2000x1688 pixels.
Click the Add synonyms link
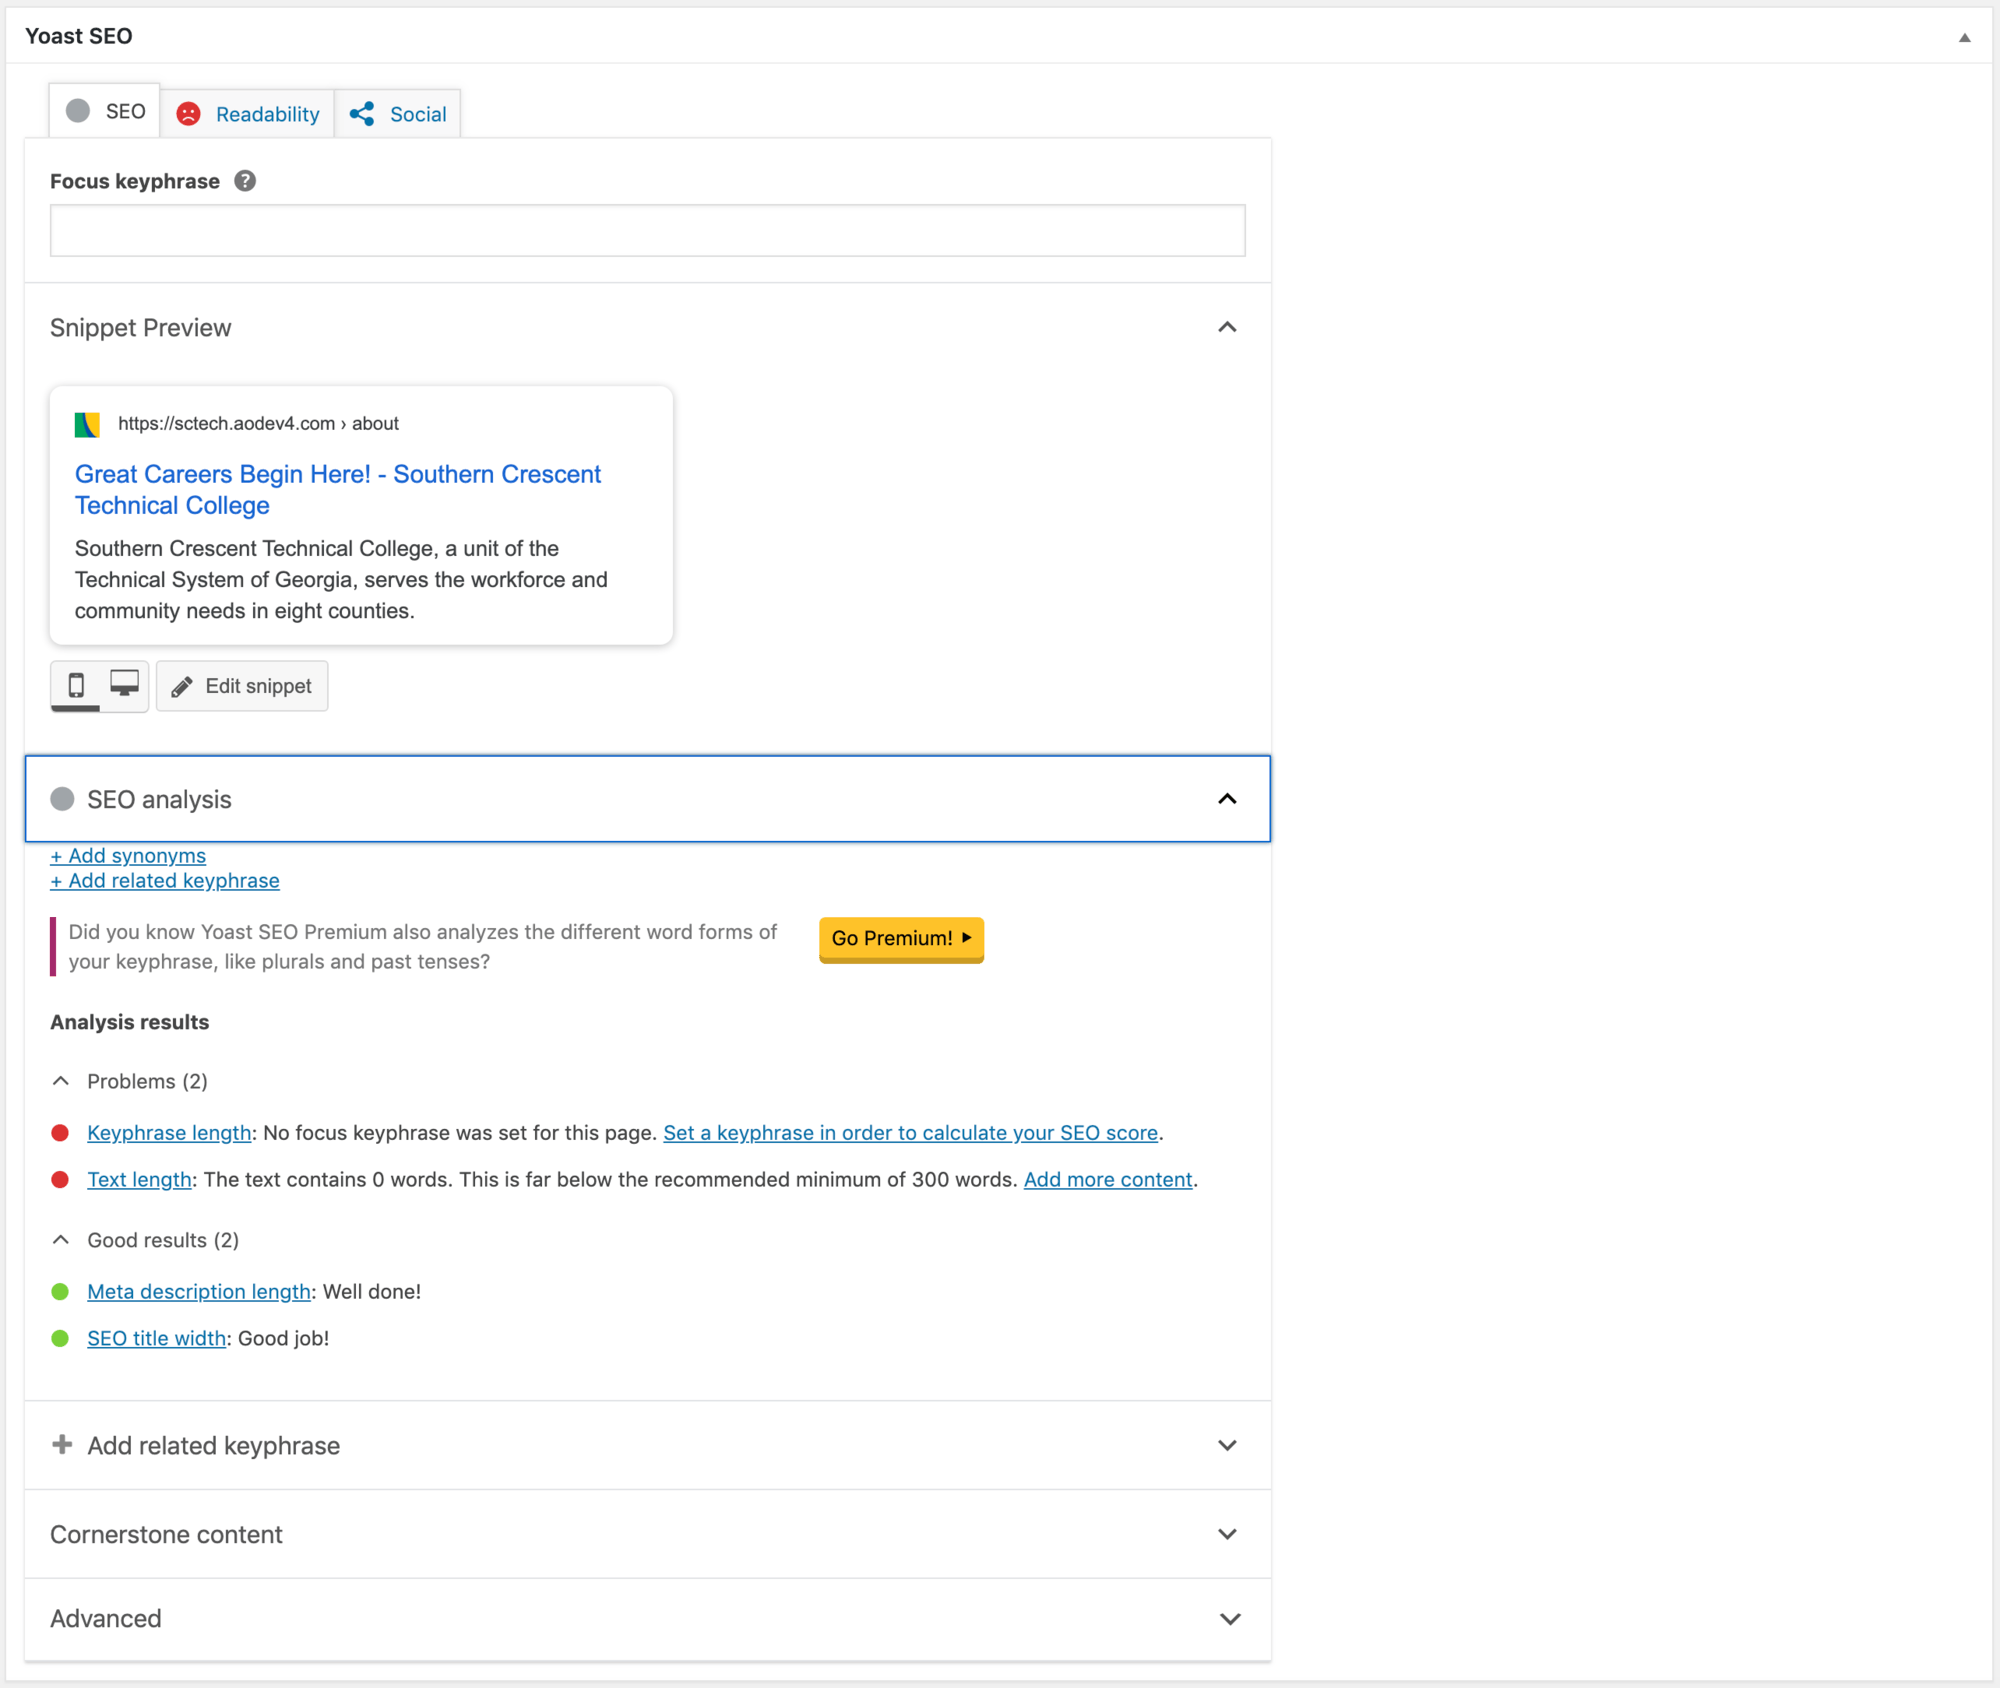[128, 856]
